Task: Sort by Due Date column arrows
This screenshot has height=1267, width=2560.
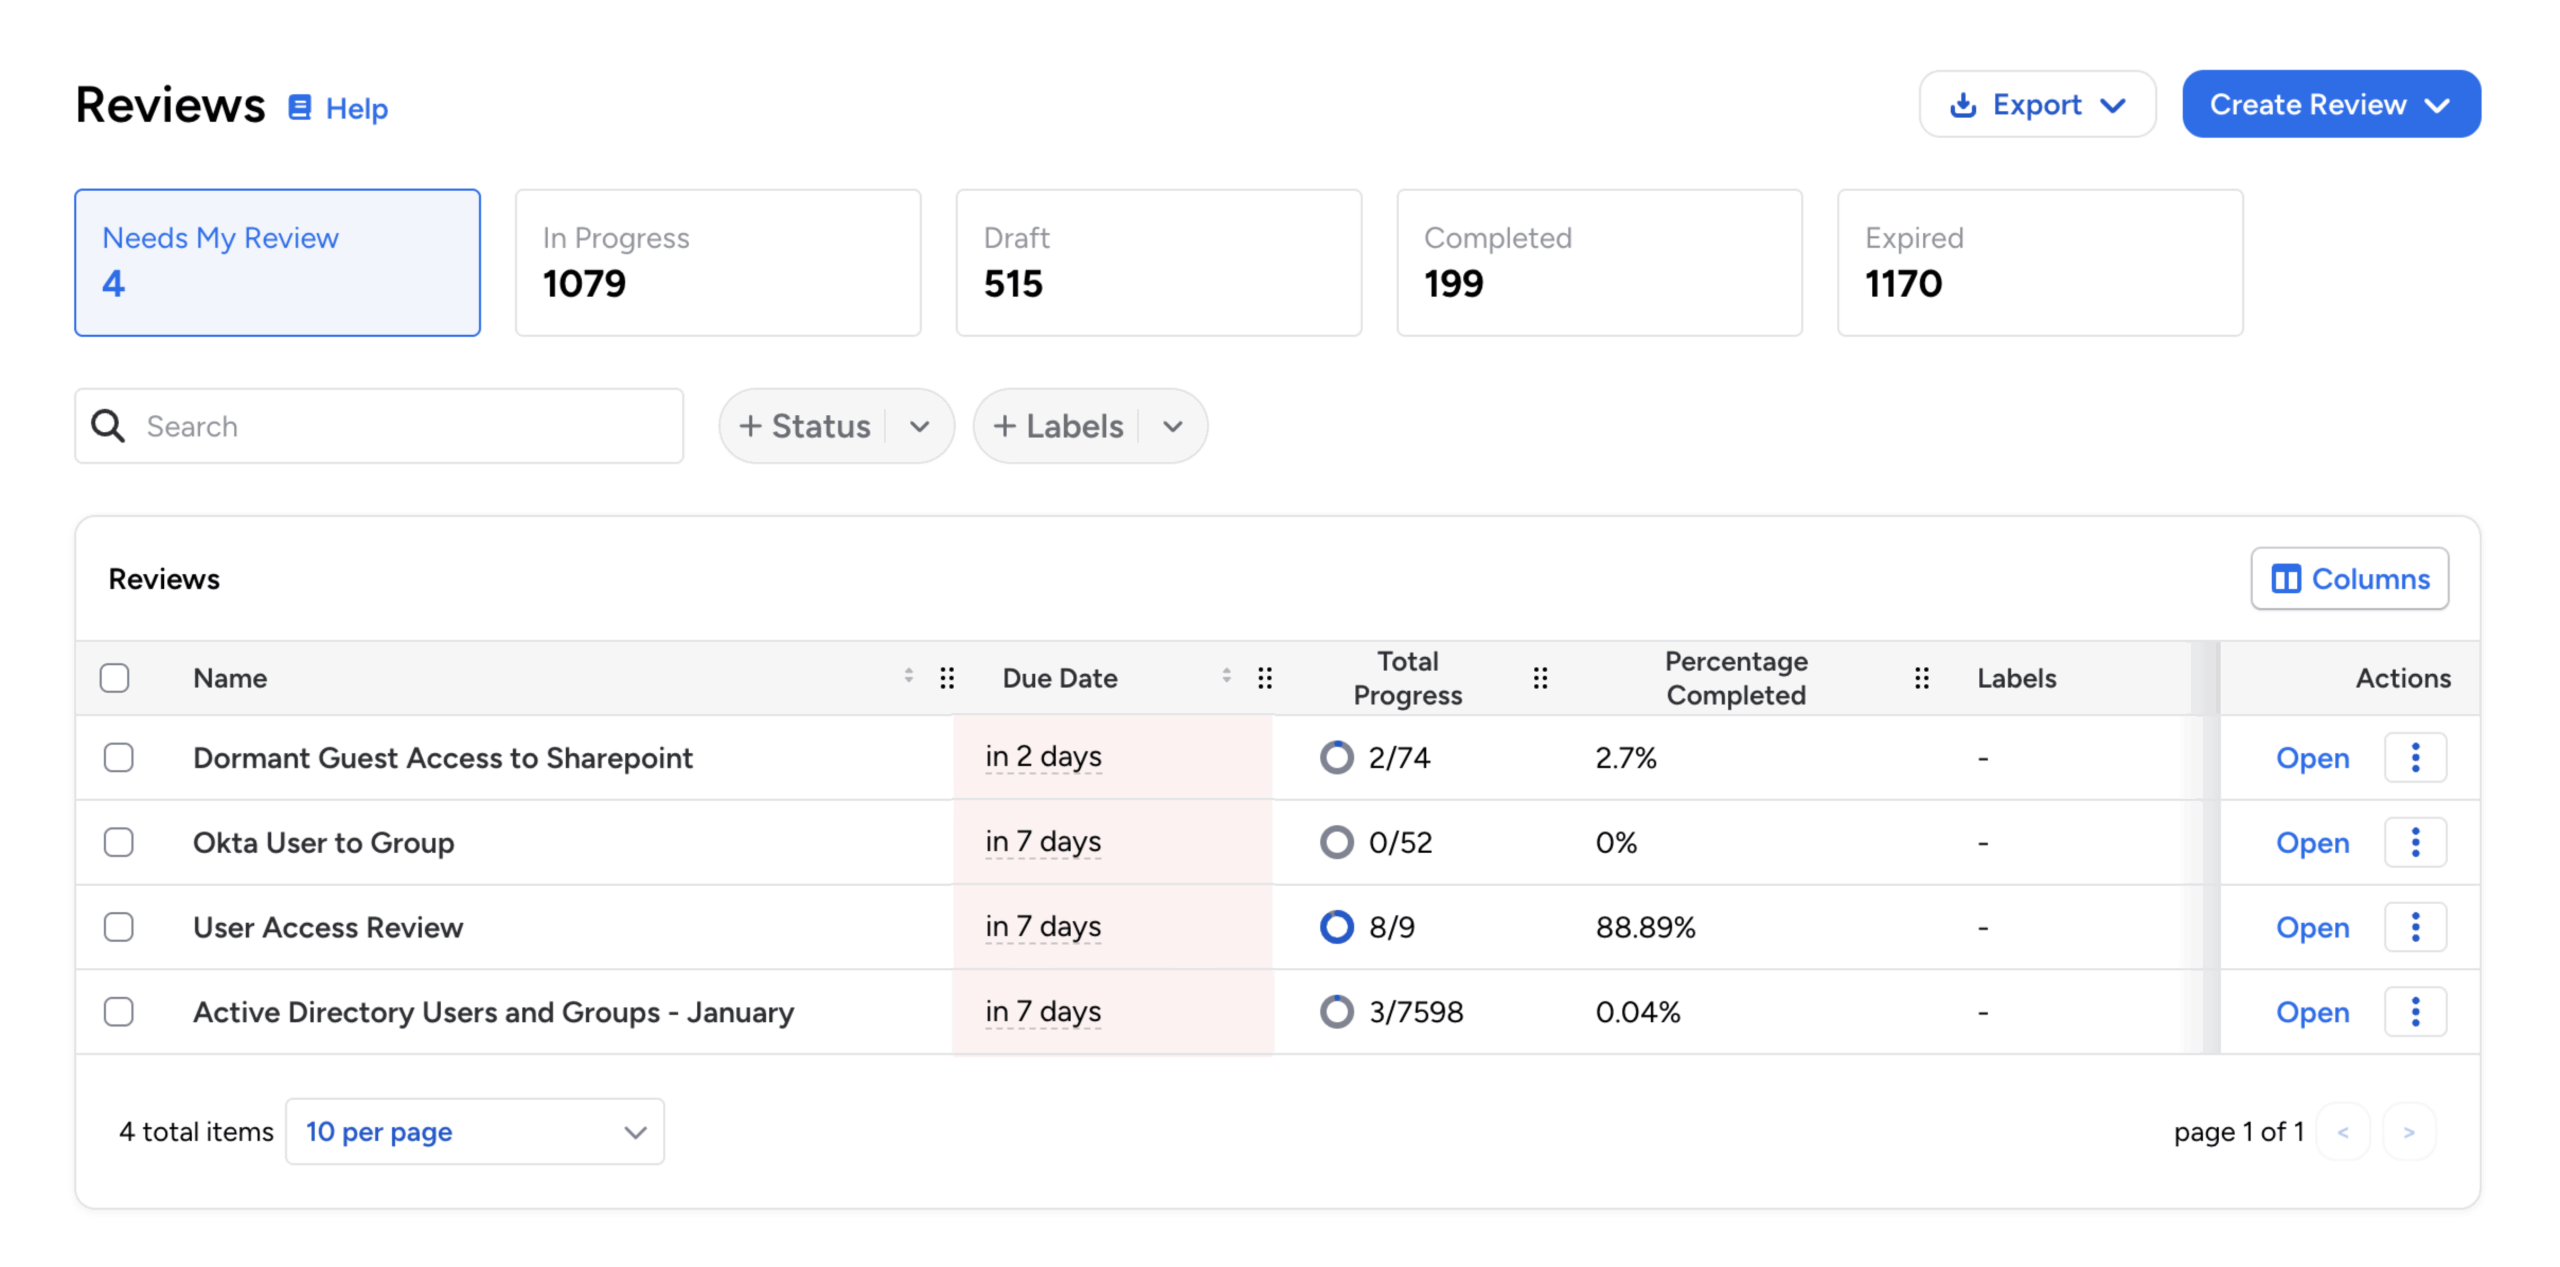Action: pyautogui.click(x=1226, y=677)
